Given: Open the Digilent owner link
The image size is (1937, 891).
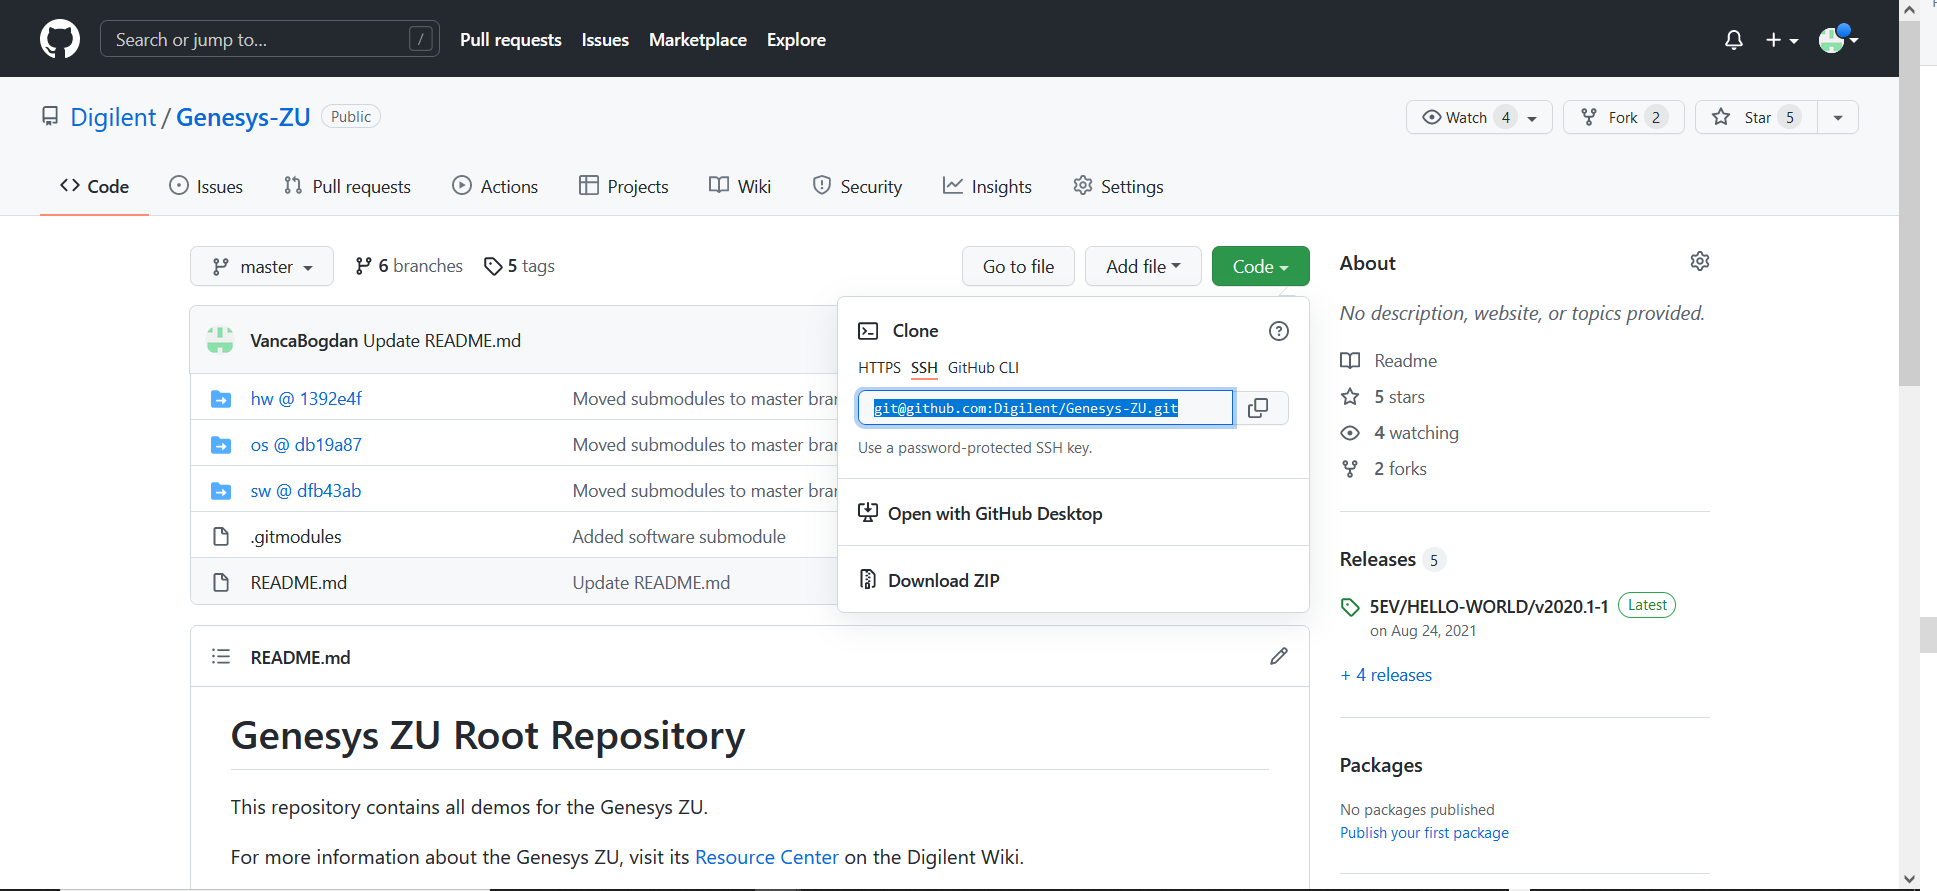Looking at the screenshot, I should click(x=113, y=117).
